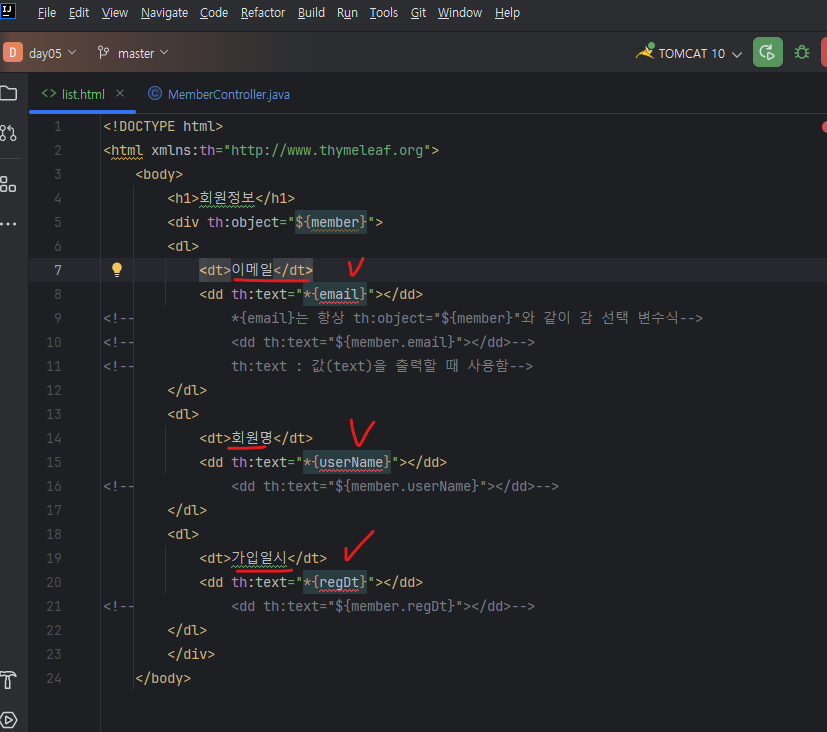
Task: Open the Help menu
Action: pos(507,13)
